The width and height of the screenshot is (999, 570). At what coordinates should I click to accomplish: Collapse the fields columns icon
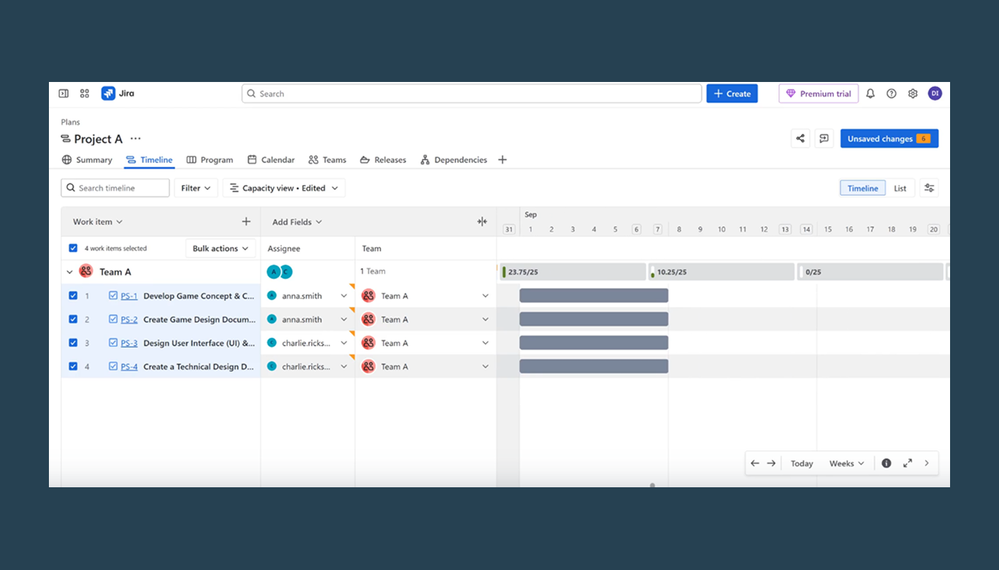tap(482, 222)
